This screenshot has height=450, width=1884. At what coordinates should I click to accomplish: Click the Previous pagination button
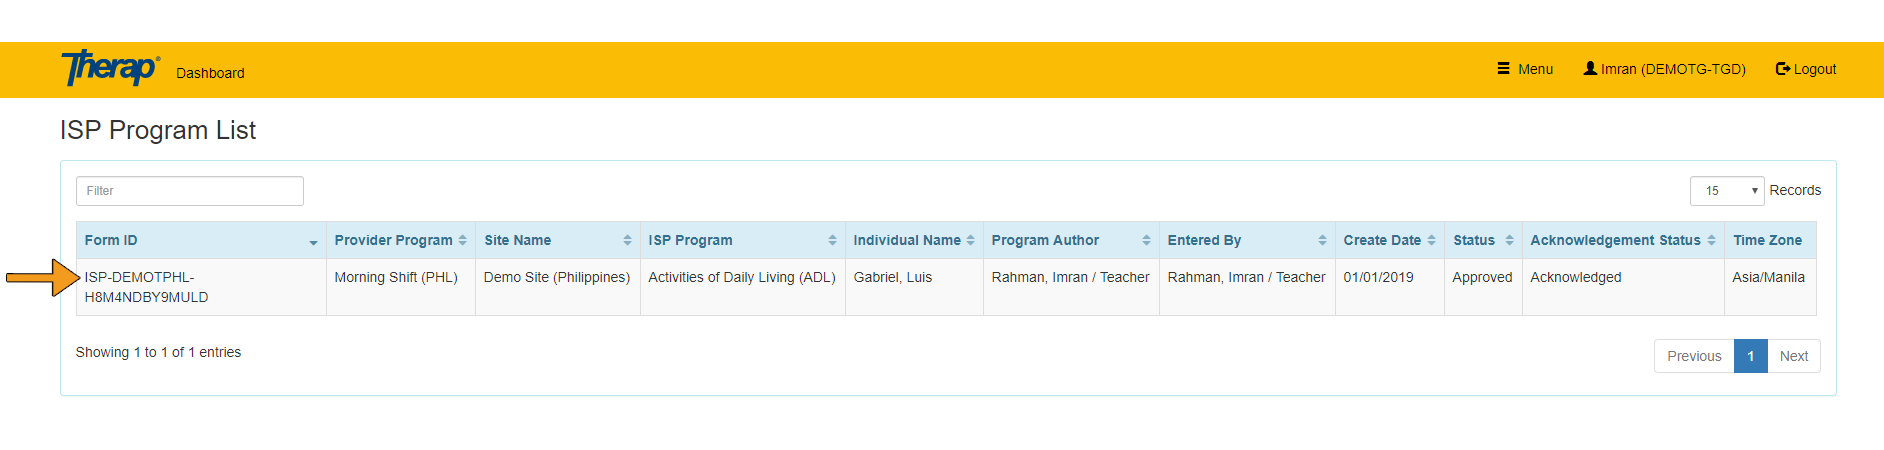click(x=1694, y=356)
